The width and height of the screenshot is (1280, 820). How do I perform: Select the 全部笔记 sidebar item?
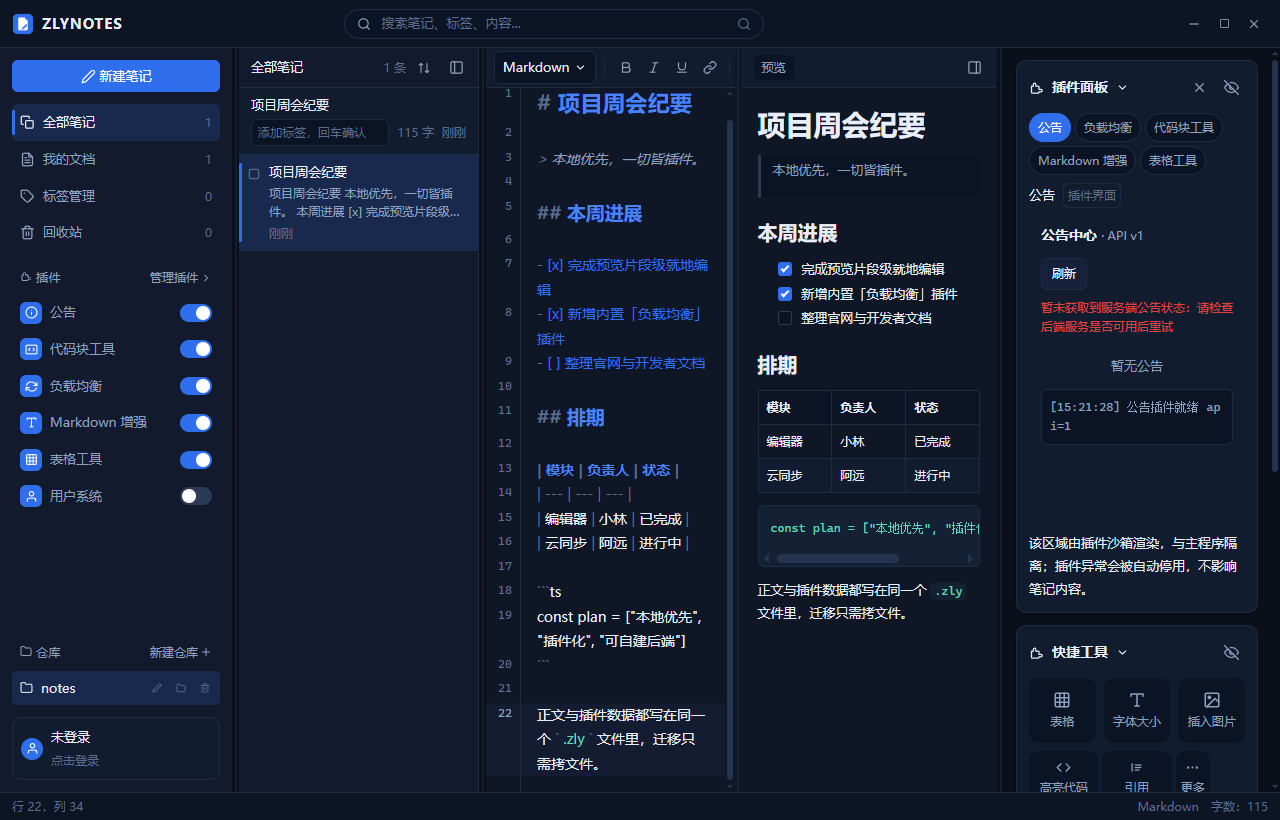tap(116, 122)
